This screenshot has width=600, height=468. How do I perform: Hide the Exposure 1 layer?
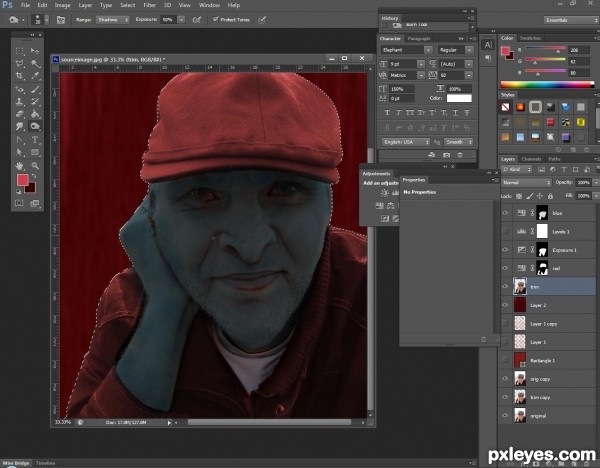(x=505, y=249)
